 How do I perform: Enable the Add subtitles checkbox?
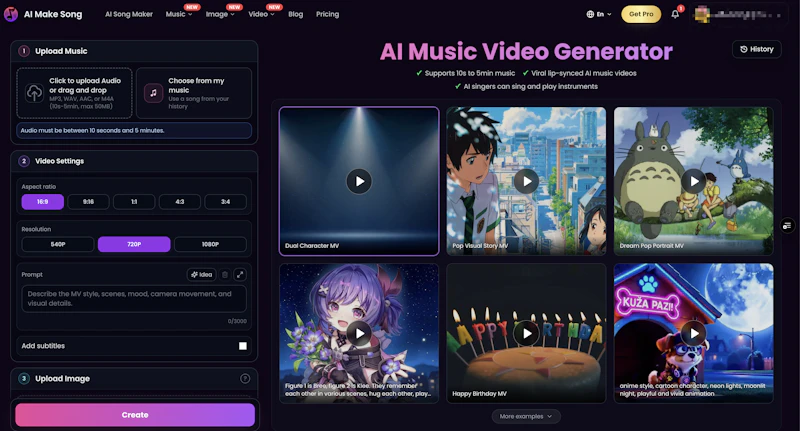[x=243, y=346]
